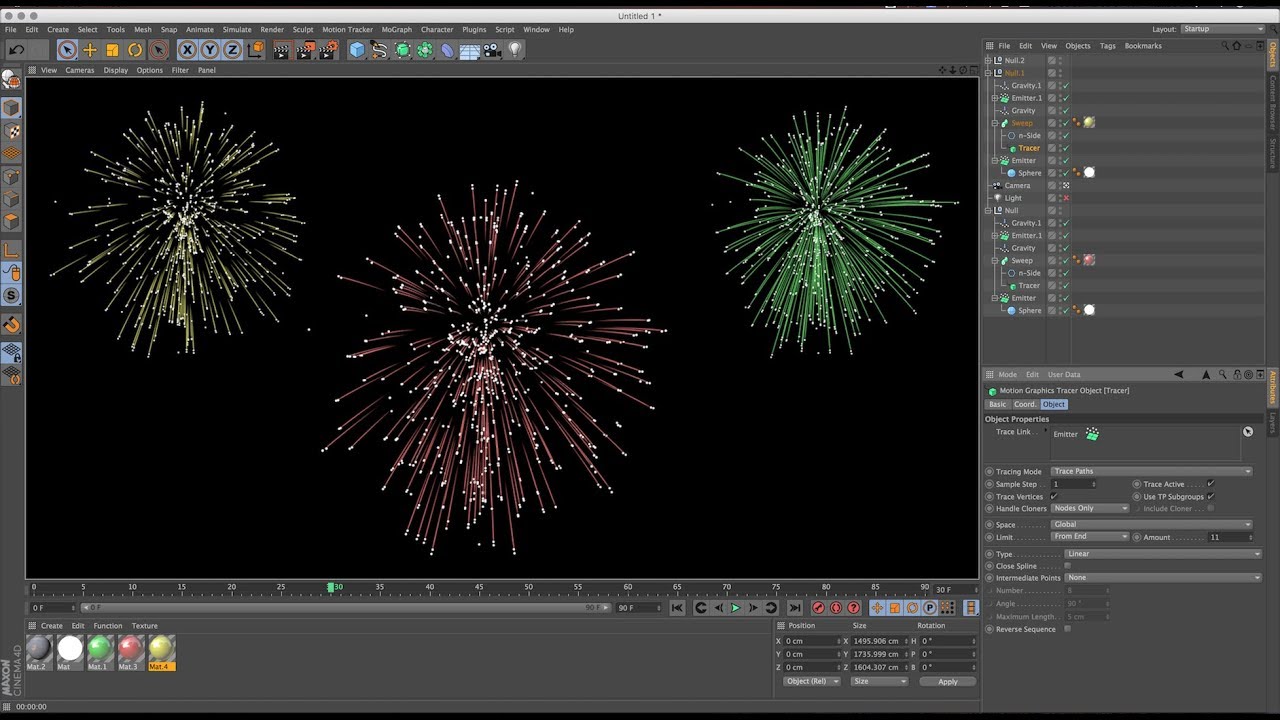Screen dimensions: 1280x720
Task: Open the Floor environment icon
Action: [x=469, y=50]
